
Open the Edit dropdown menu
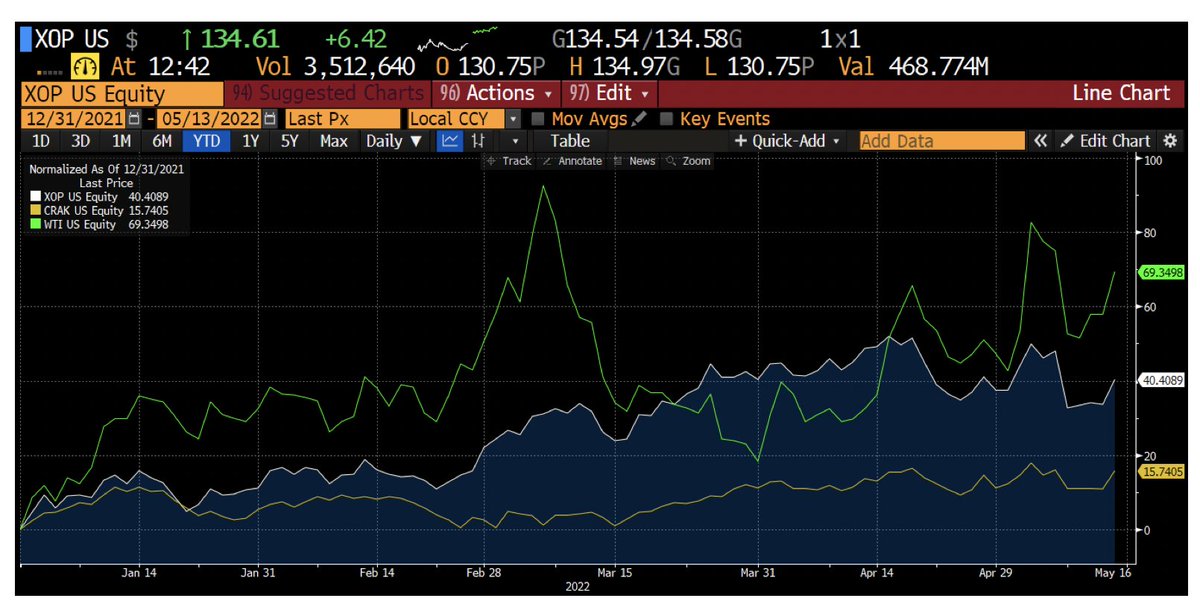[x=609, y=94]
